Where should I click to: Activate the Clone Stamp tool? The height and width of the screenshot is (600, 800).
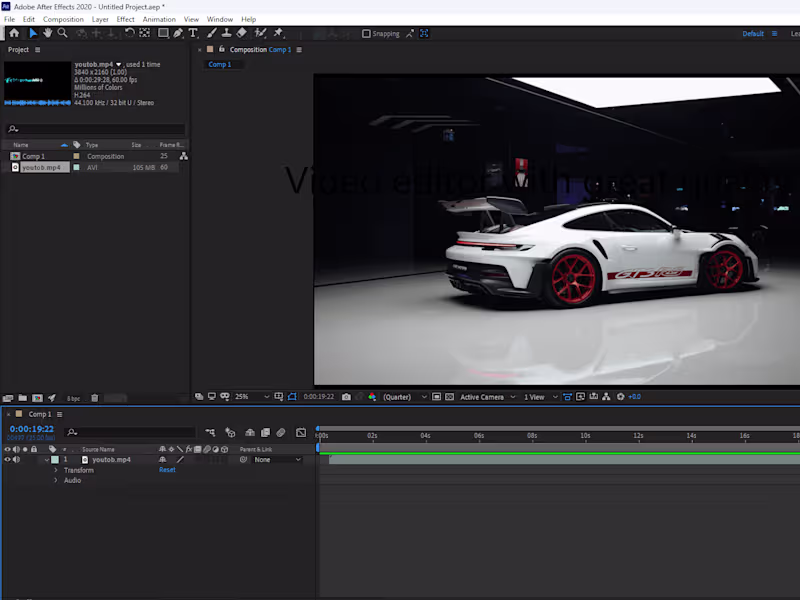(226, 33)
